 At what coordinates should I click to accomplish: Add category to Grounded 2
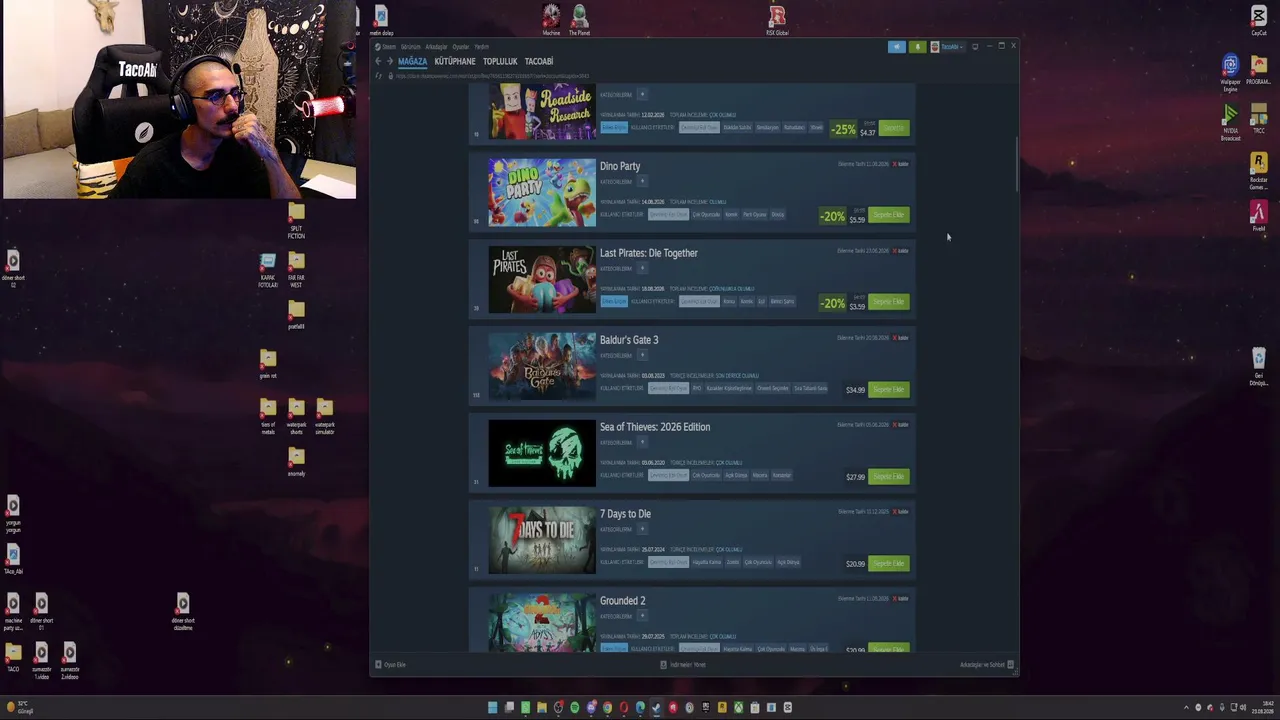point(642,616)
